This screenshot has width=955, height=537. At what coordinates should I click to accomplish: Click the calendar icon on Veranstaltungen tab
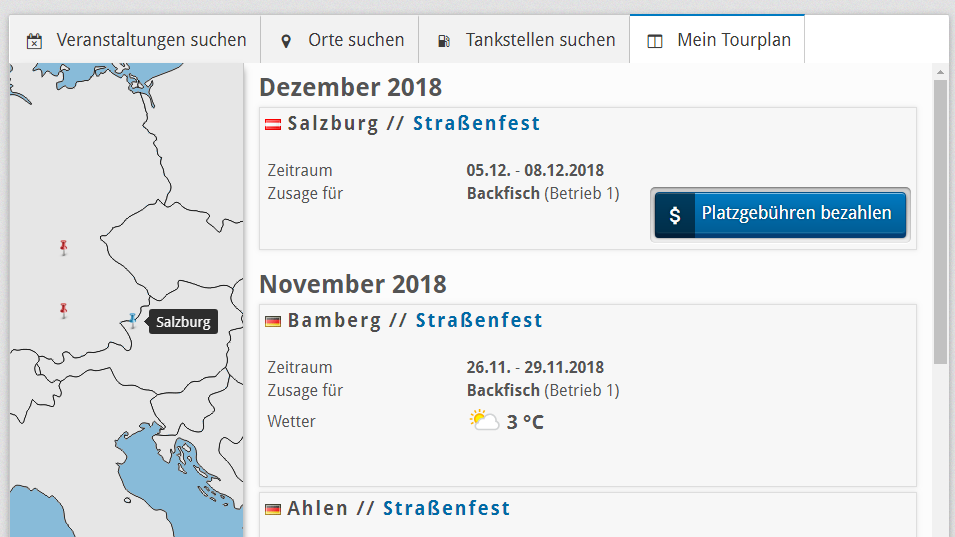click(x=34, y=41)
